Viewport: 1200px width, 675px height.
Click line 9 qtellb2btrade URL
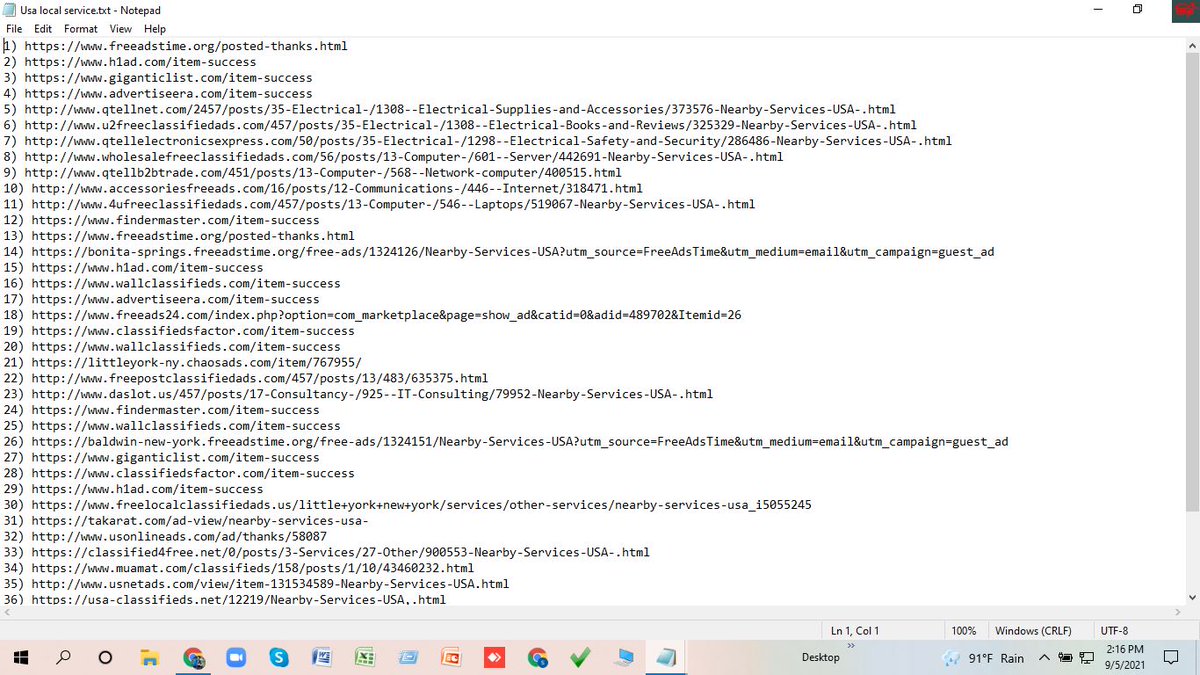click(323, 173)
